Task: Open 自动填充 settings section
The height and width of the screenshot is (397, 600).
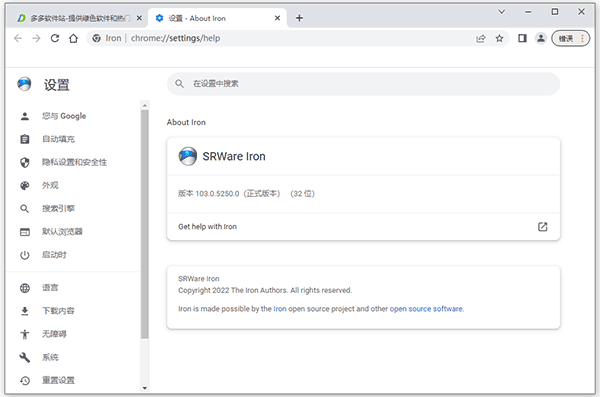Action: click(73, 139)
